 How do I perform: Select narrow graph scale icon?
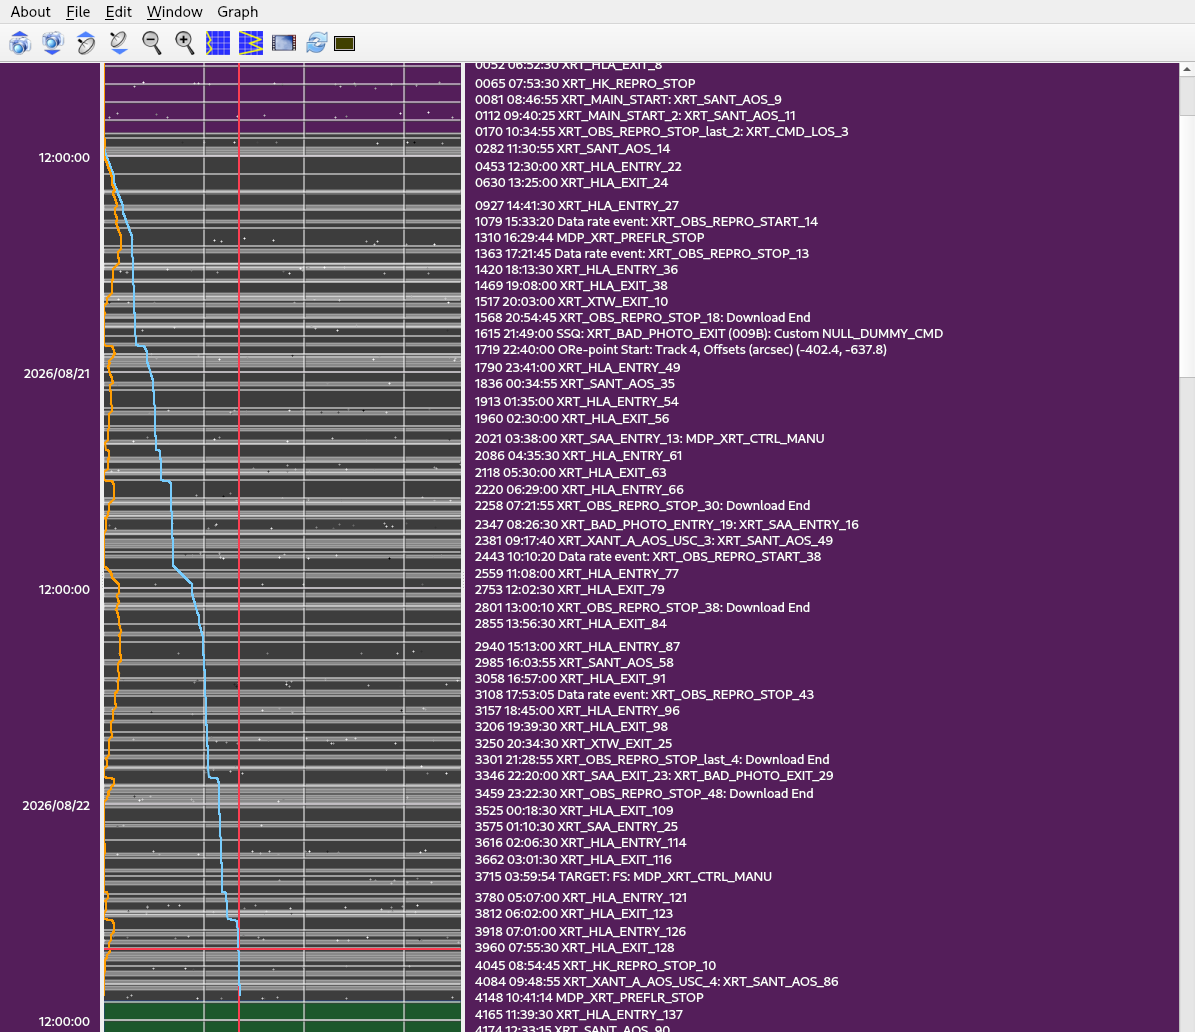(x=218, y=43)
